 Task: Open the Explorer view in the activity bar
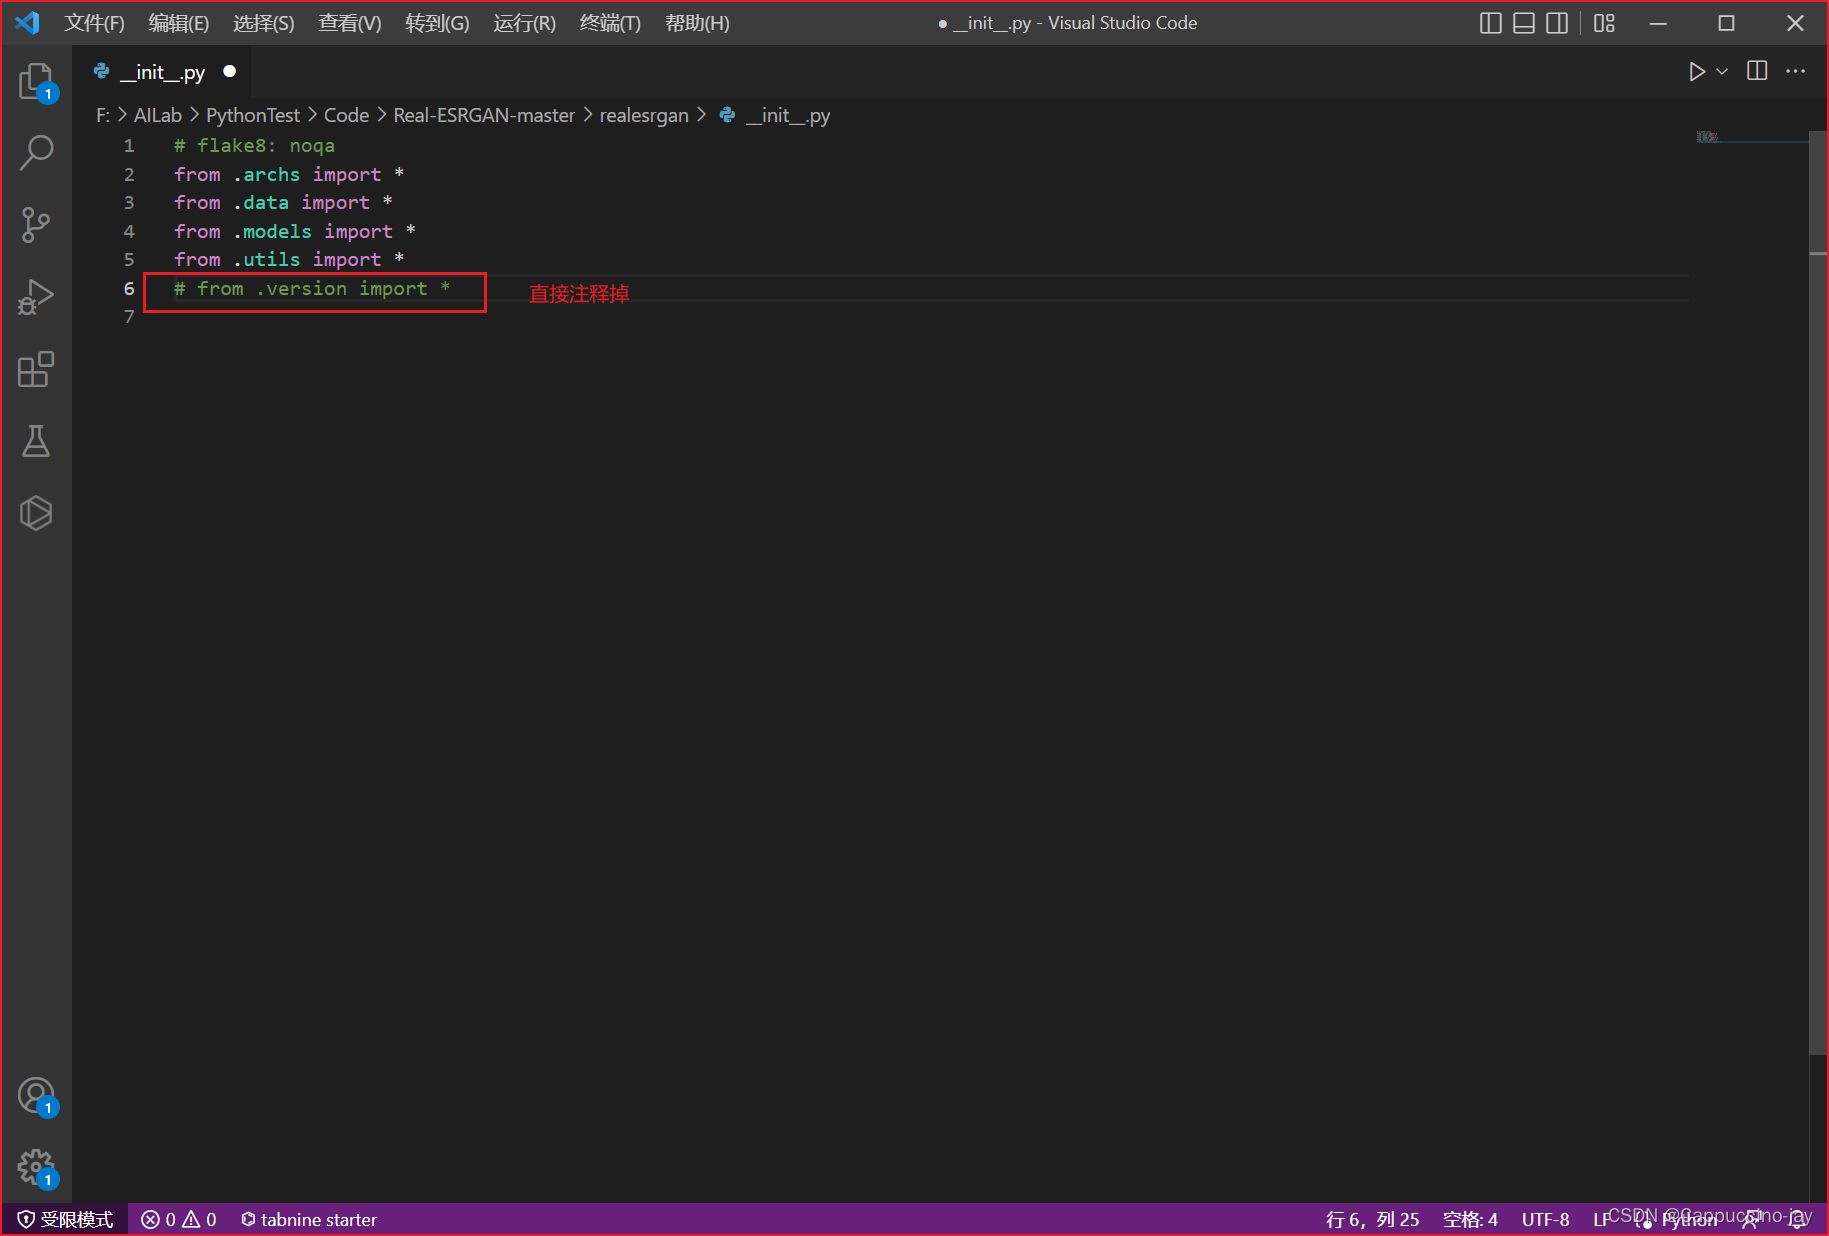(36, 81)
